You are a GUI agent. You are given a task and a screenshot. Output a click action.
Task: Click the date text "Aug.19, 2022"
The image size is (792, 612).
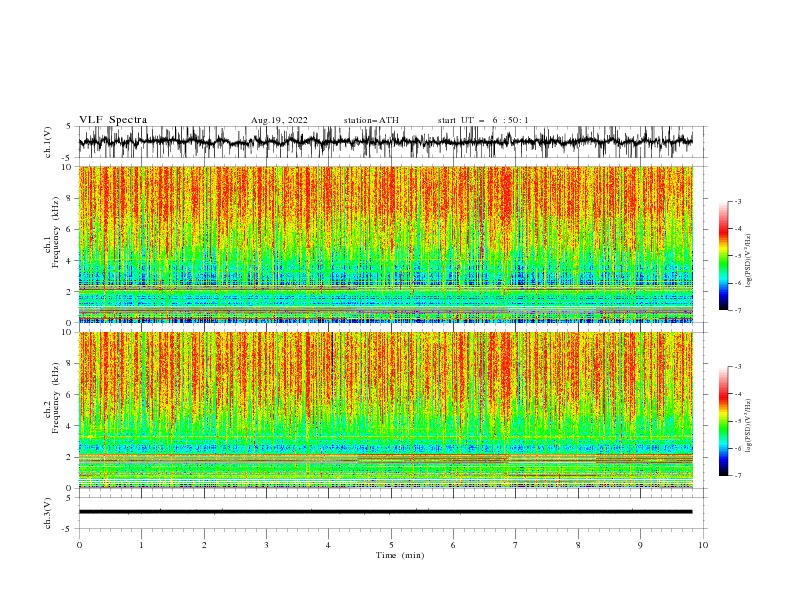coord(279,120)
